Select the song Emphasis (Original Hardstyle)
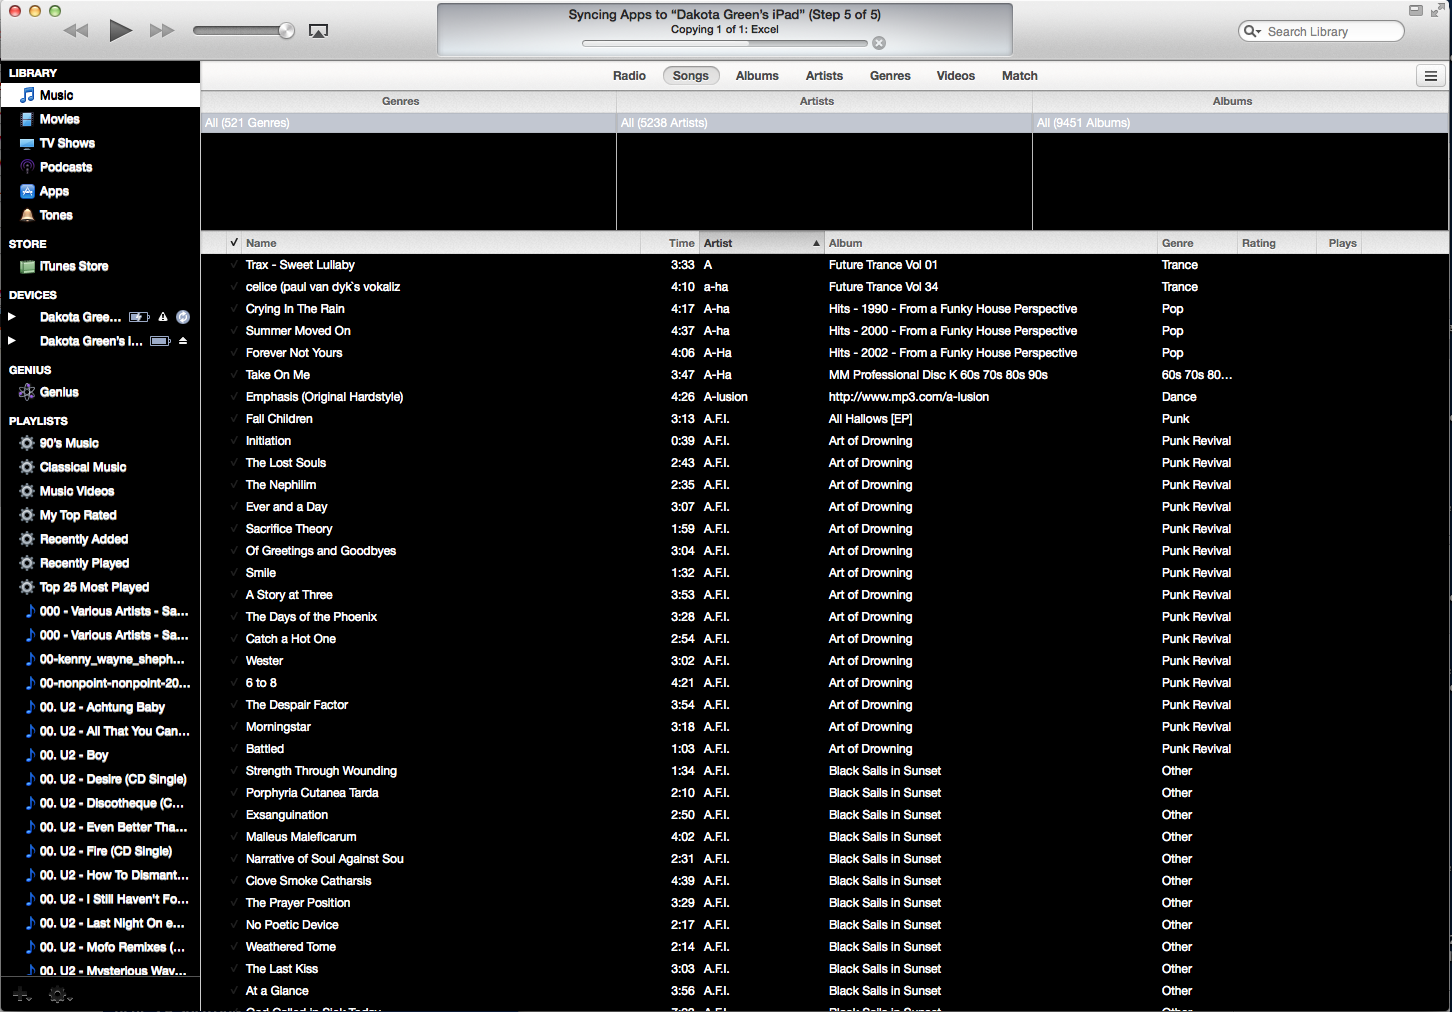This screenshot has width=1452, height=1012. (324, 397)
